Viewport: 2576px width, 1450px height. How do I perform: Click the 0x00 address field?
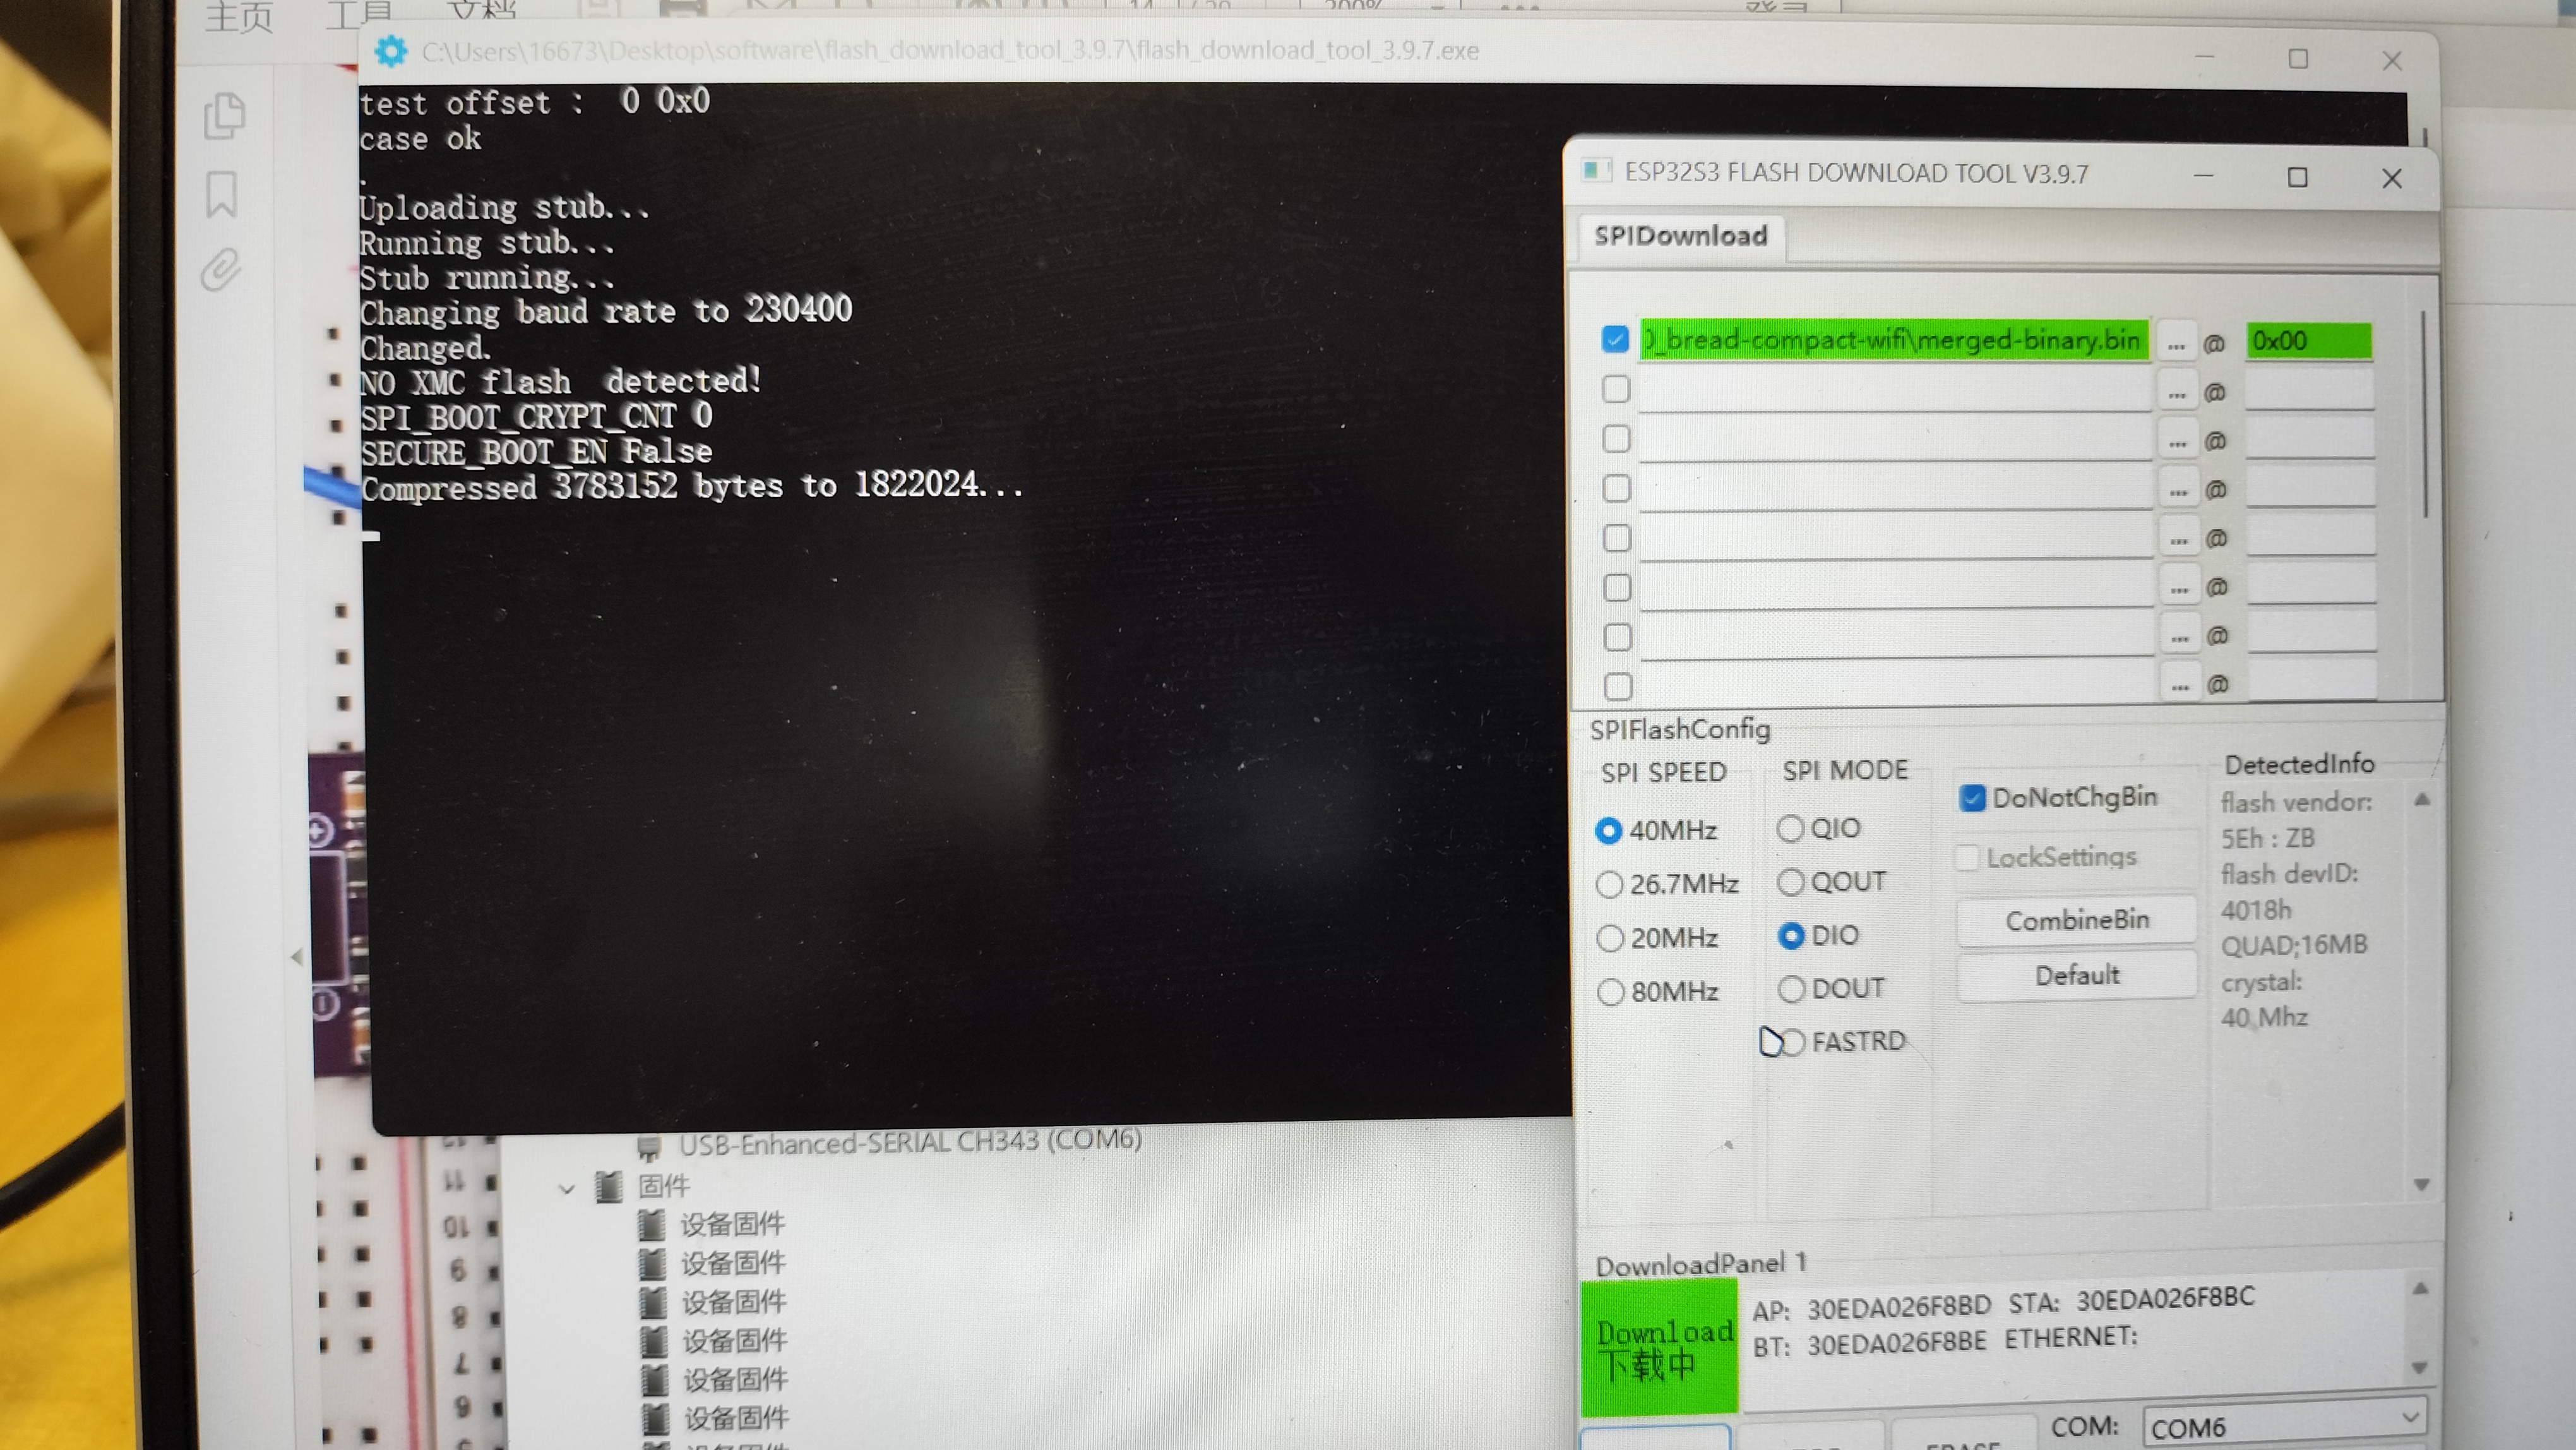point(2308,341)
